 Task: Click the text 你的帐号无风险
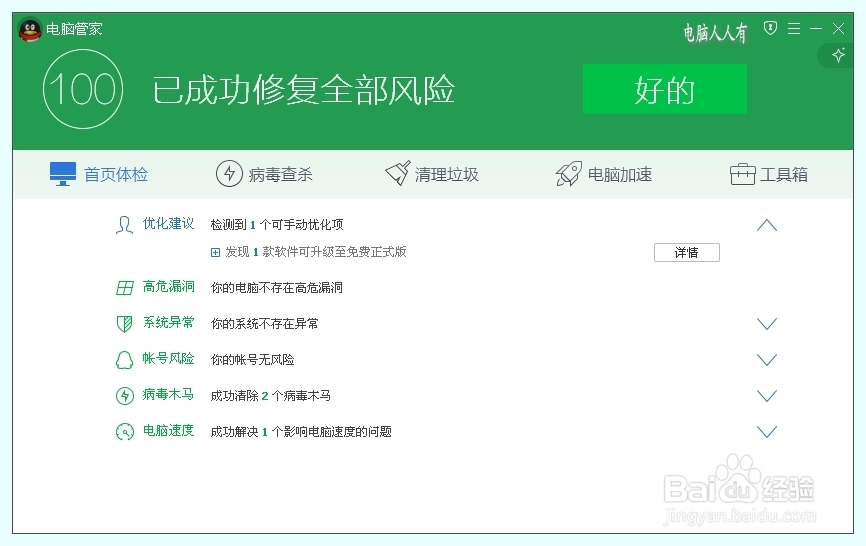click(x=252, y=360)
